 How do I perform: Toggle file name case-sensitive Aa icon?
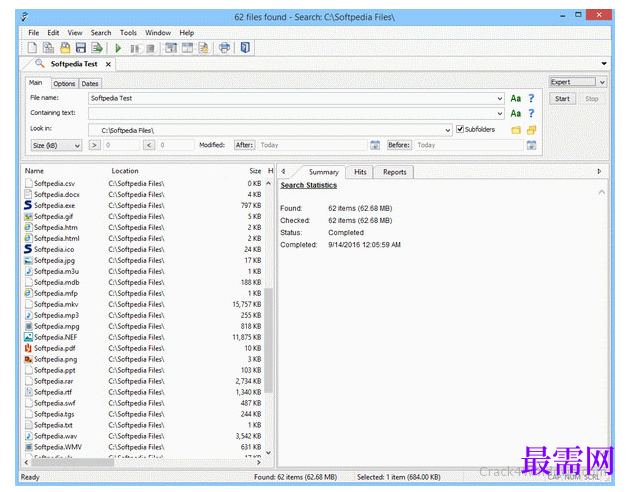pos(516,98)
